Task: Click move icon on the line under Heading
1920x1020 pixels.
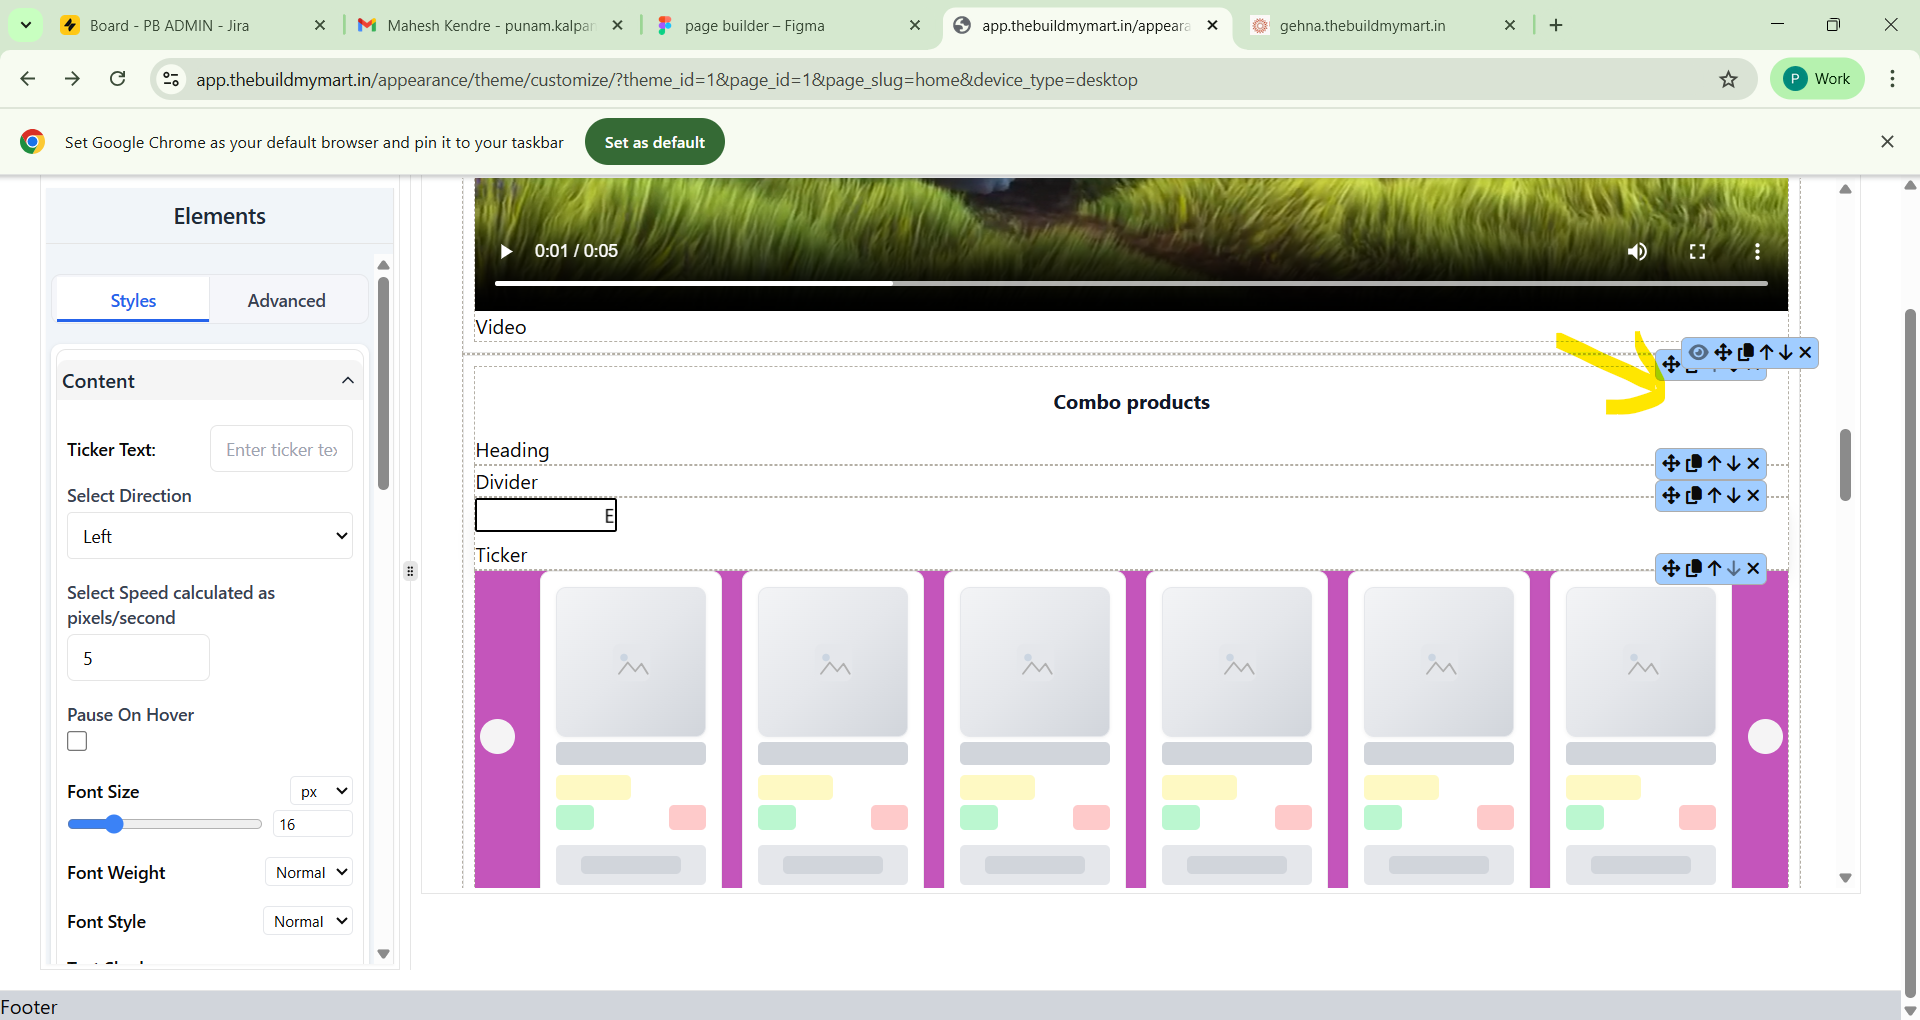Action: (x=1671, y=463)
